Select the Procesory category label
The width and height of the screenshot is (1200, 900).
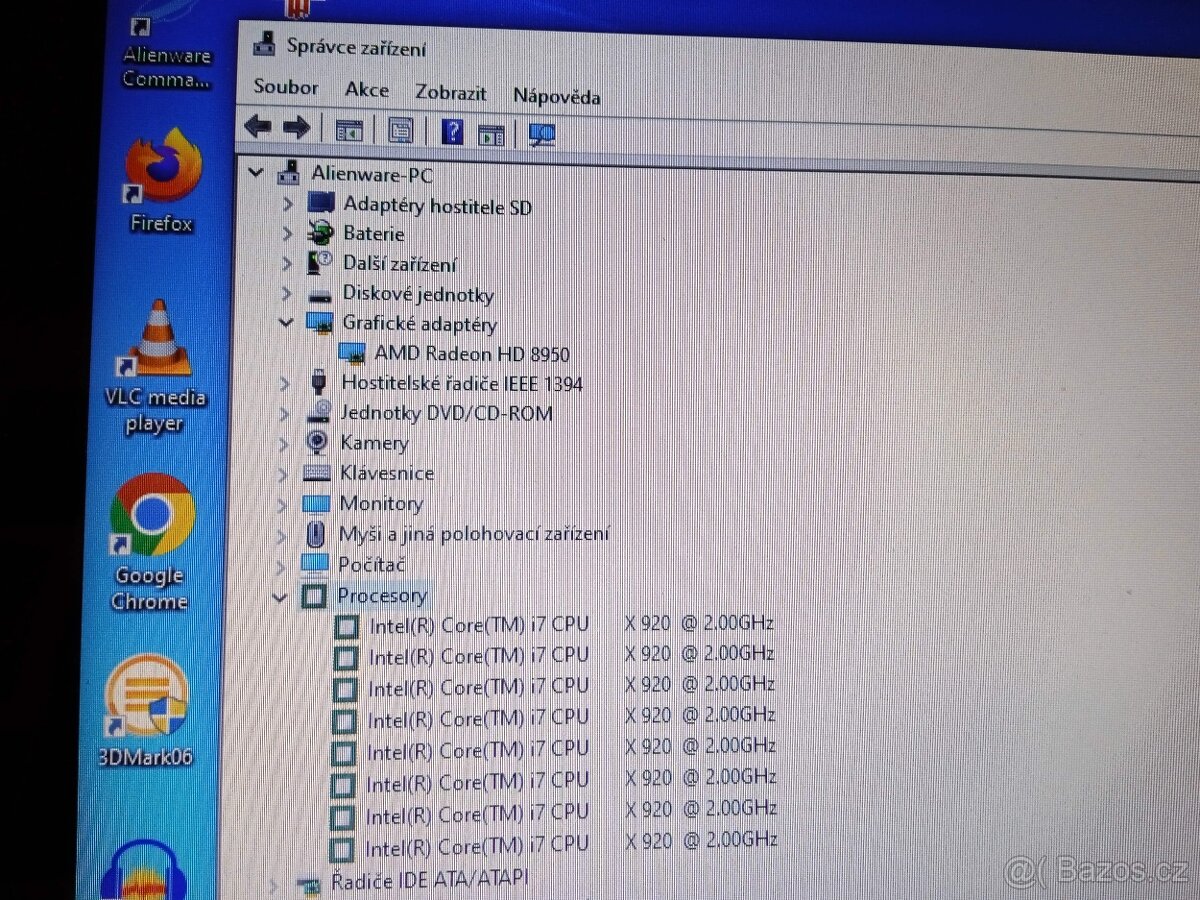(x=382, y=596)
